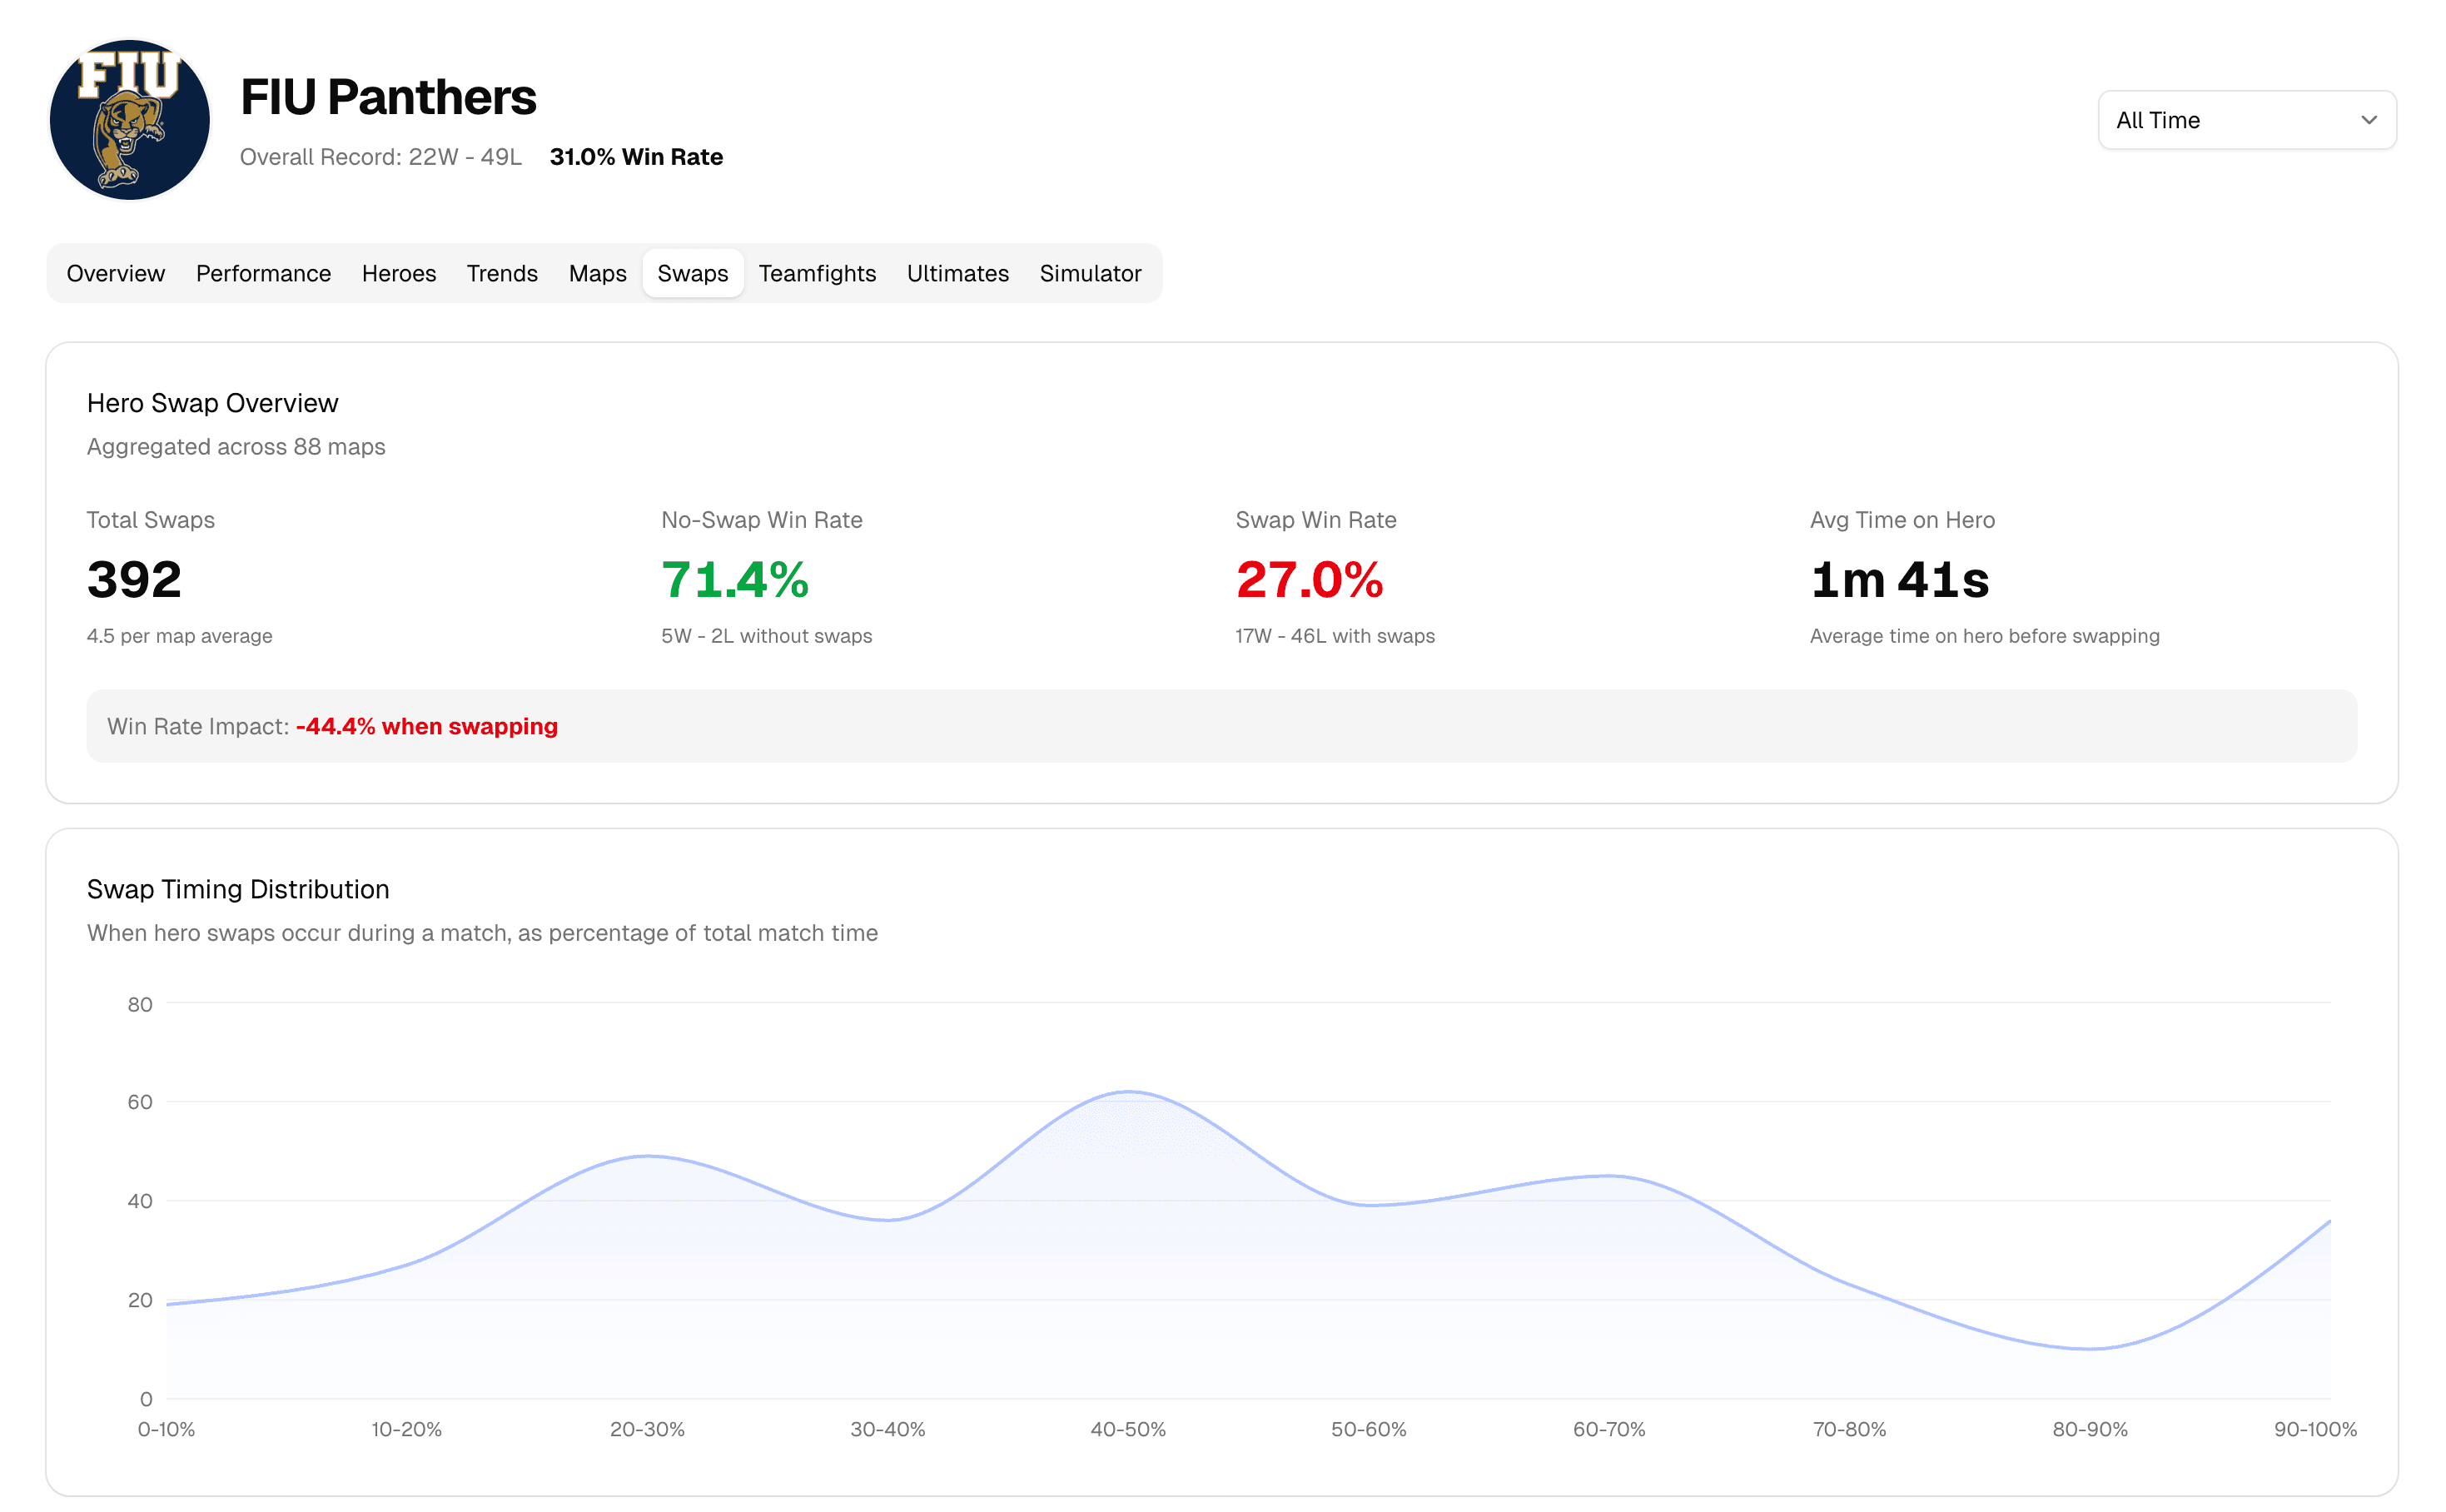Screen dimensions: 2446x1512
Task: Click the 20-30% point on swap chart
Action: tap(647, 1156)
